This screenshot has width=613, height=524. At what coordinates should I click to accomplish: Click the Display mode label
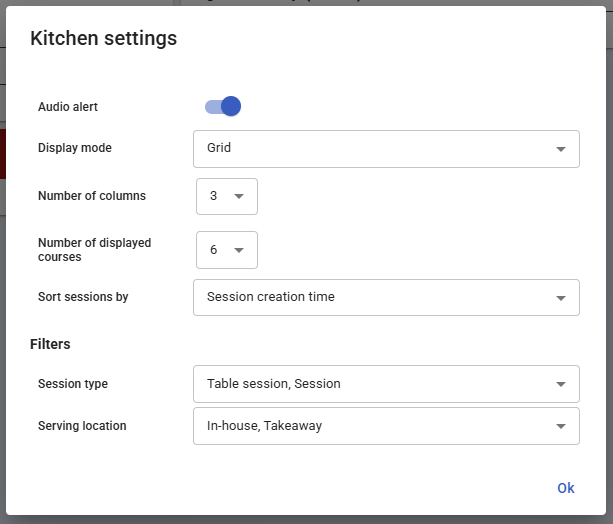75,148
